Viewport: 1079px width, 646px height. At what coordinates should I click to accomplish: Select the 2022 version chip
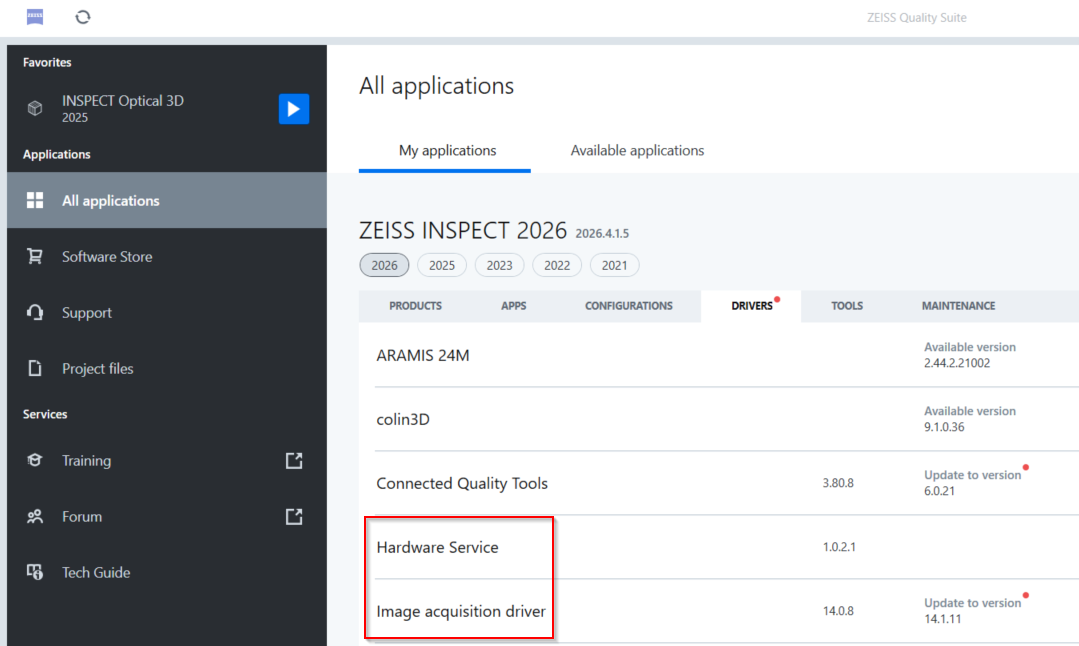click(557, 265)
